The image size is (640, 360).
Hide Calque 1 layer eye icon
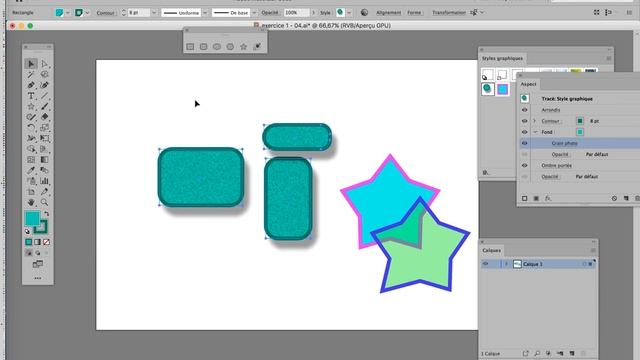485,264
